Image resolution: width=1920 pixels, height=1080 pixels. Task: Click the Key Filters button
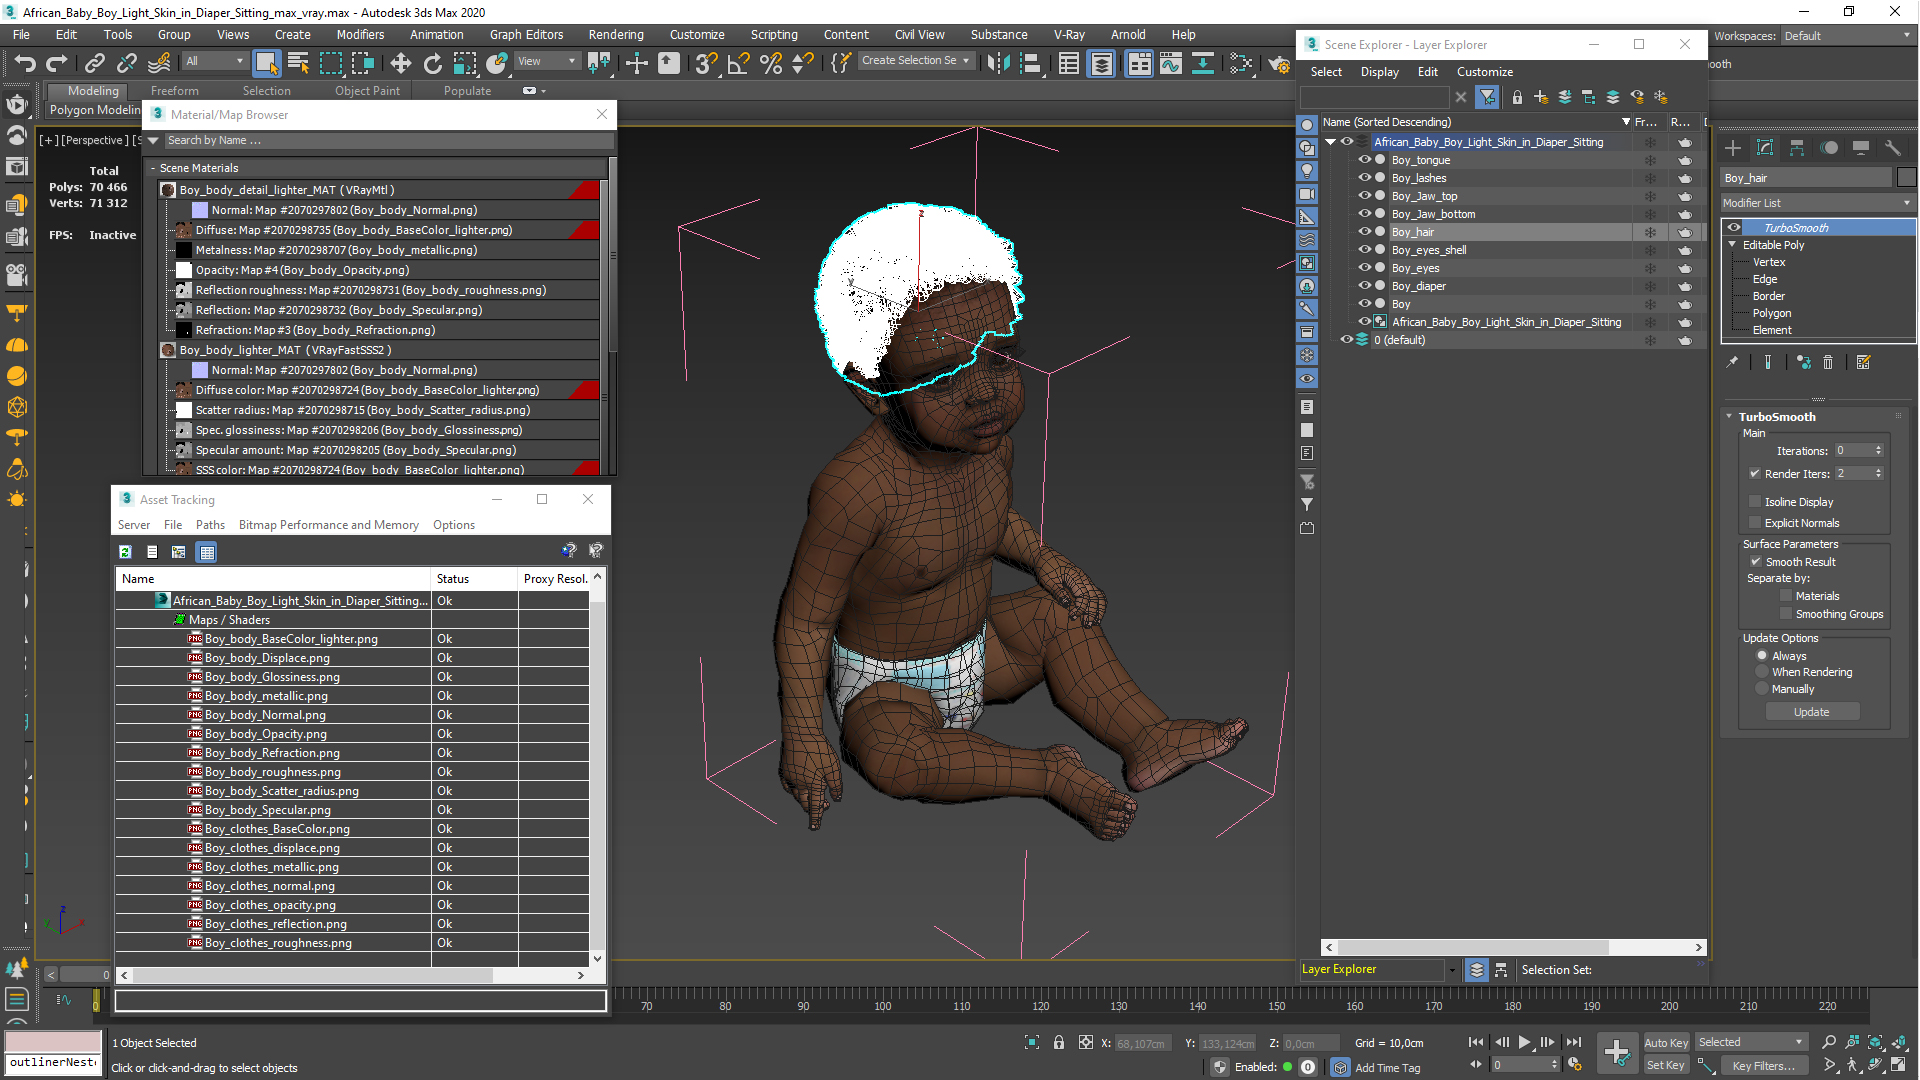(x=1765, y=1065)
